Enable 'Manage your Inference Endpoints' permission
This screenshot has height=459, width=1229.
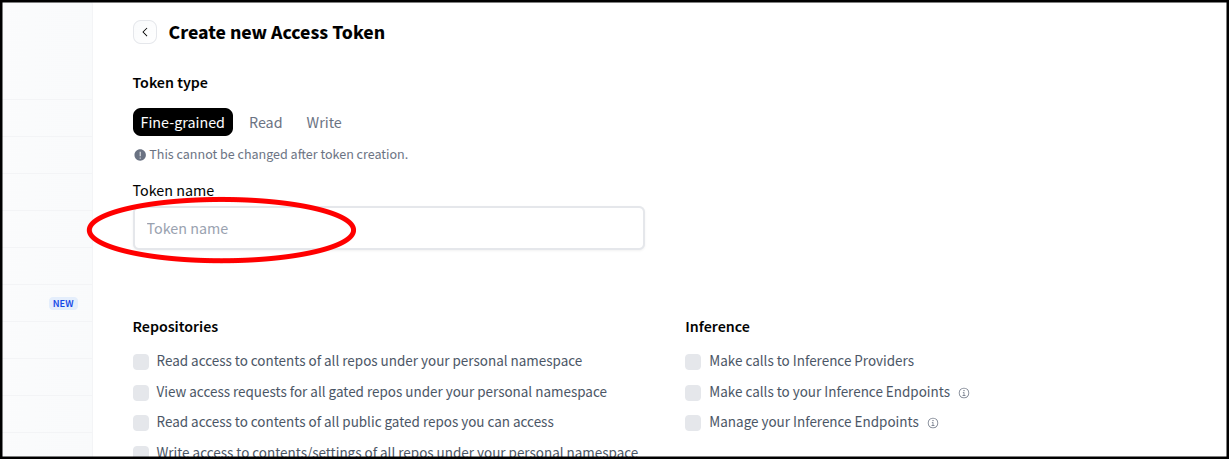(693, 422)
